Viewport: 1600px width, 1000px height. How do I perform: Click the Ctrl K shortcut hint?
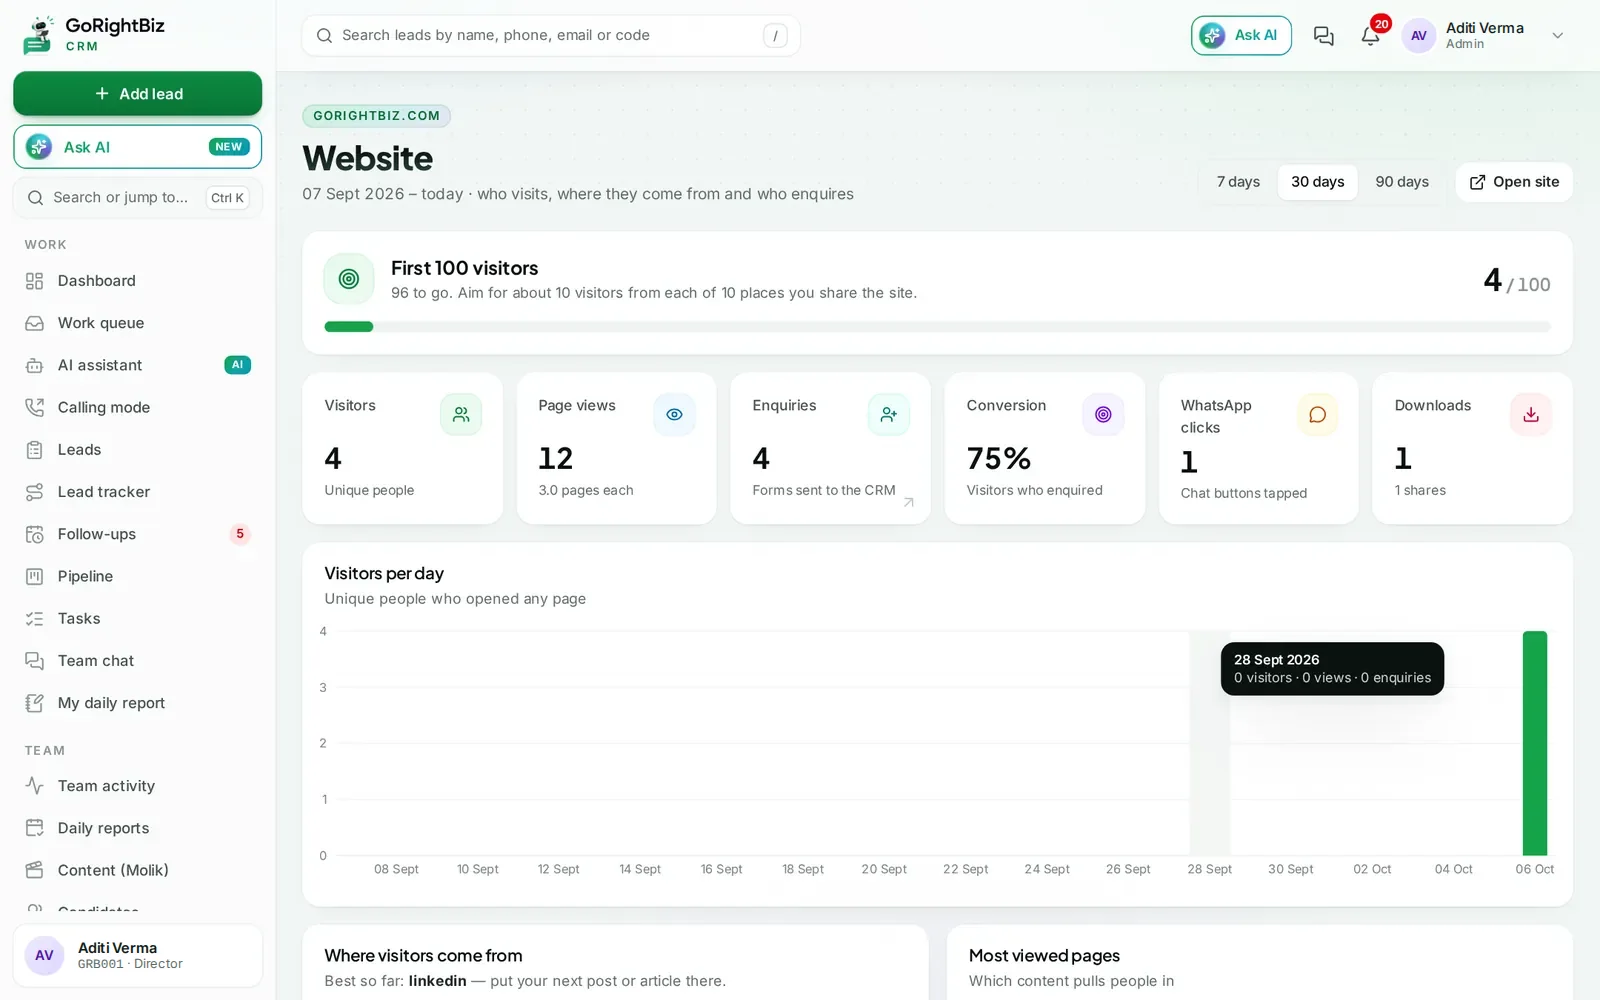[227, 198]
